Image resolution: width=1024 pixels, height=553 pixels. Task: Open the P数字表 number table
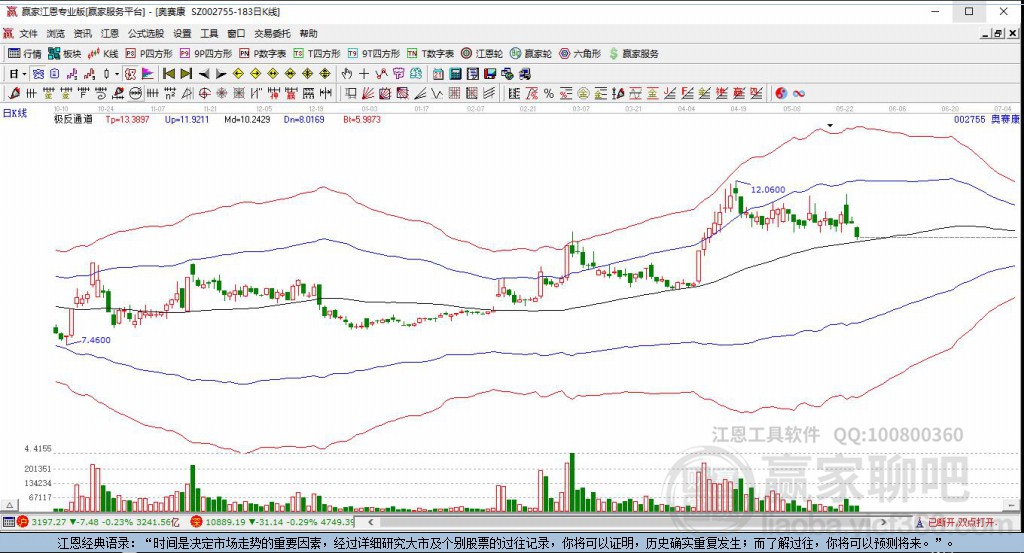(263, 54)
